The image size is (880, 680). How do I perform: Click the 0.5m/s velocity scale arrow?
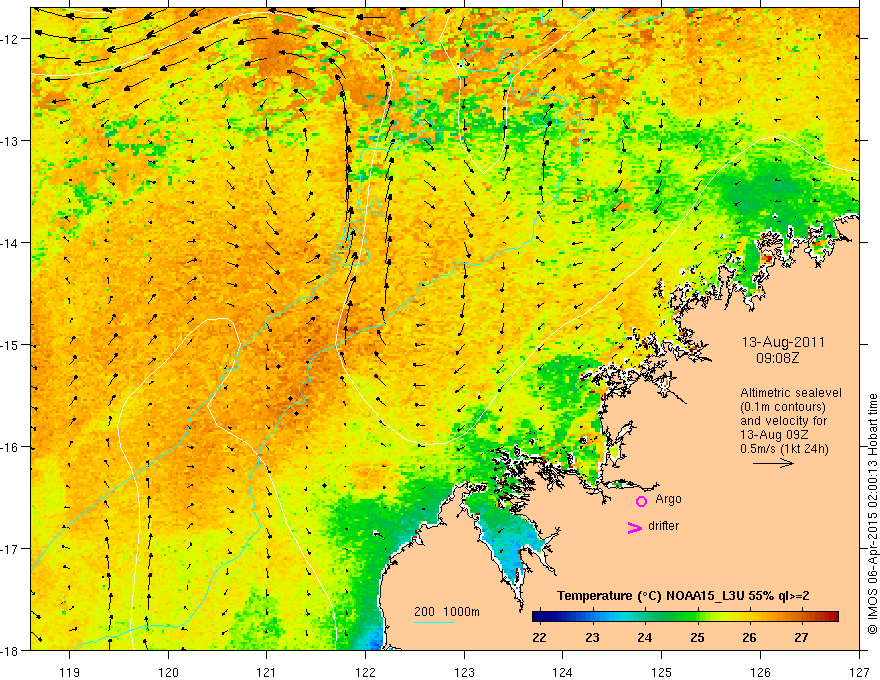773,463
